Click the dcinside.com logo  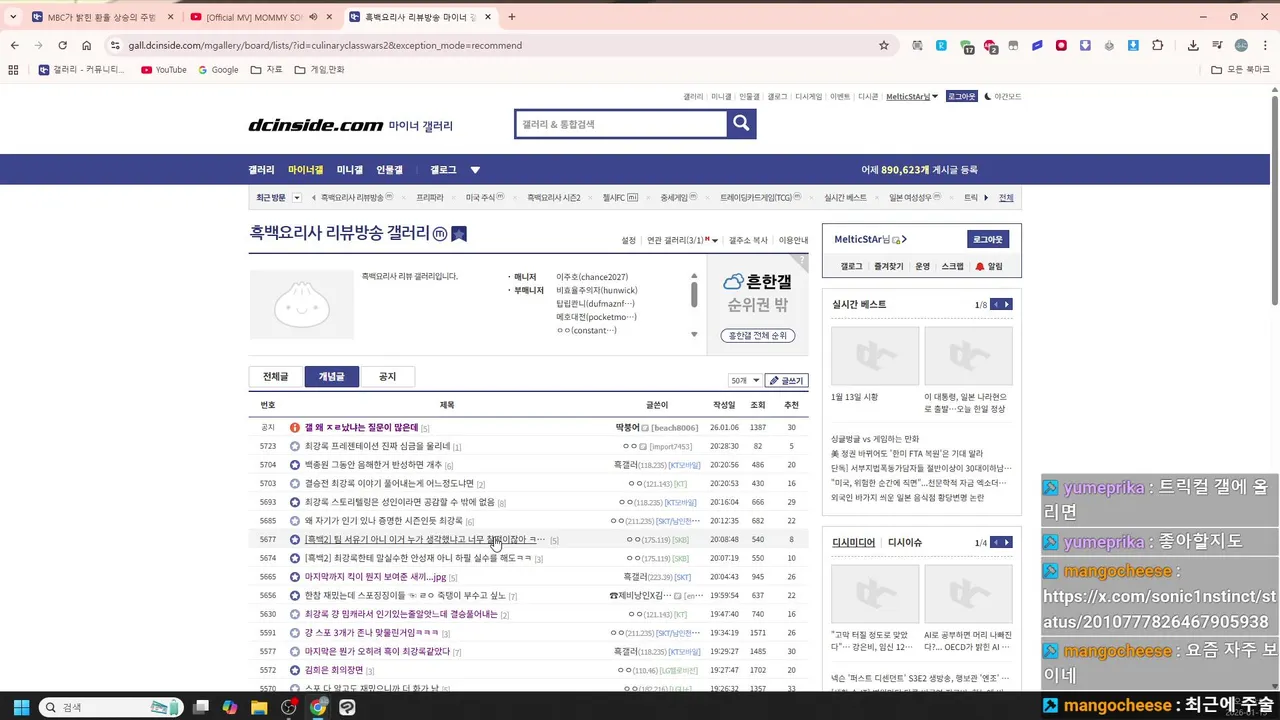coord(316,125)
